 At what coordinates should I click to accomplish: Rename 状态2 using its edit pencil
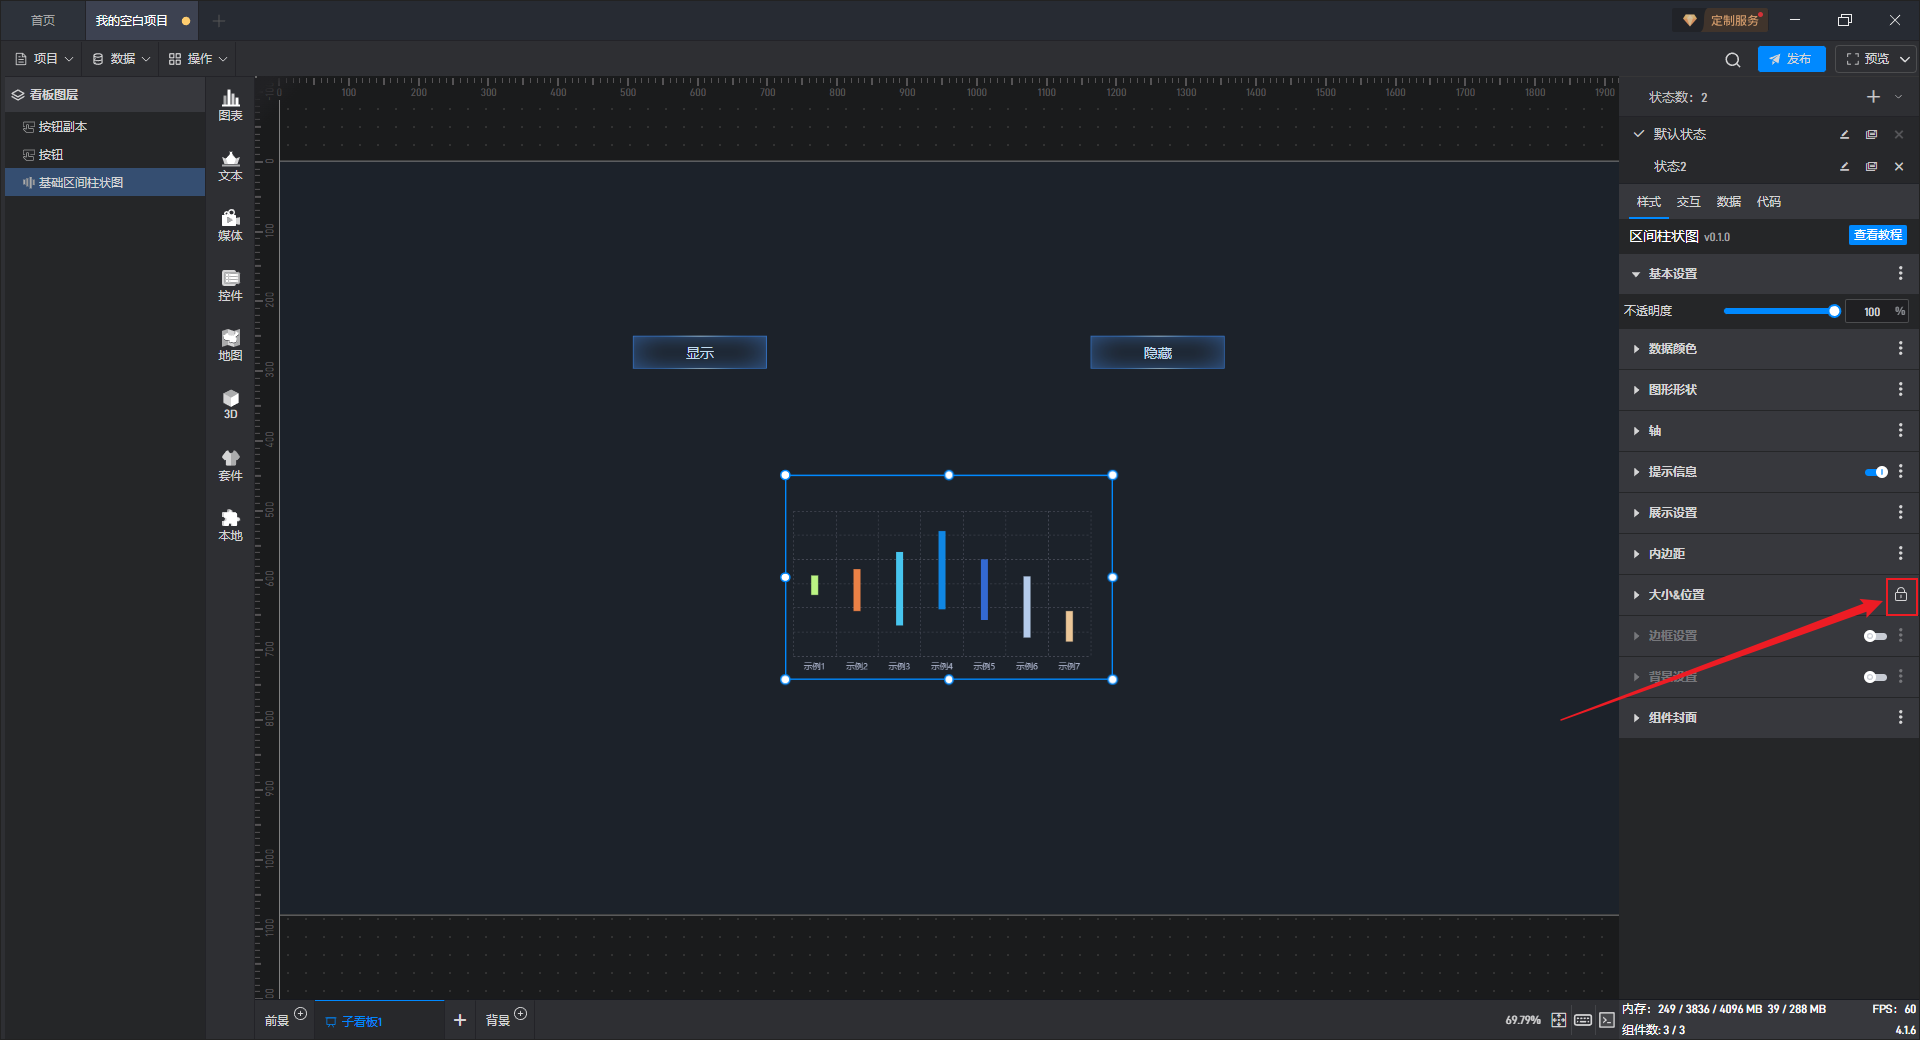click(x=1844, y=166)
